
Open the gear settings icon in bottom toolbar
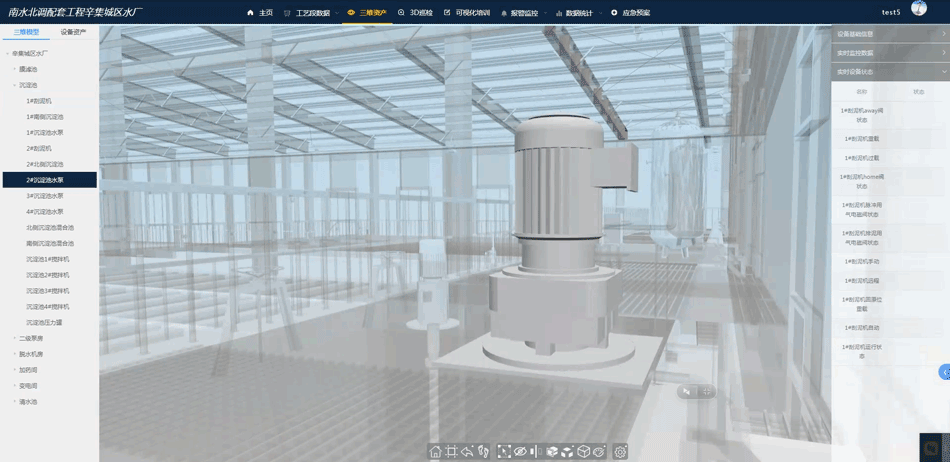(621, 452)
